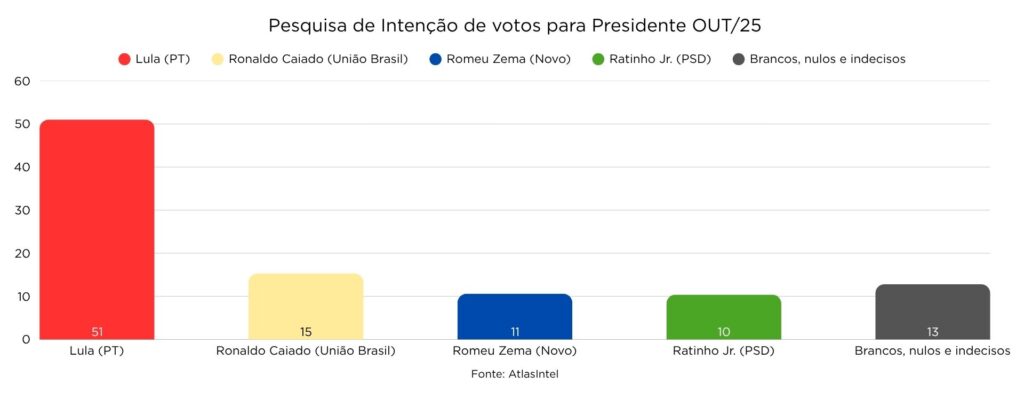This screenshot has width=1024, height=400.
Task: Click the red Lula (PT) legend dot
Action: point(125,59)
